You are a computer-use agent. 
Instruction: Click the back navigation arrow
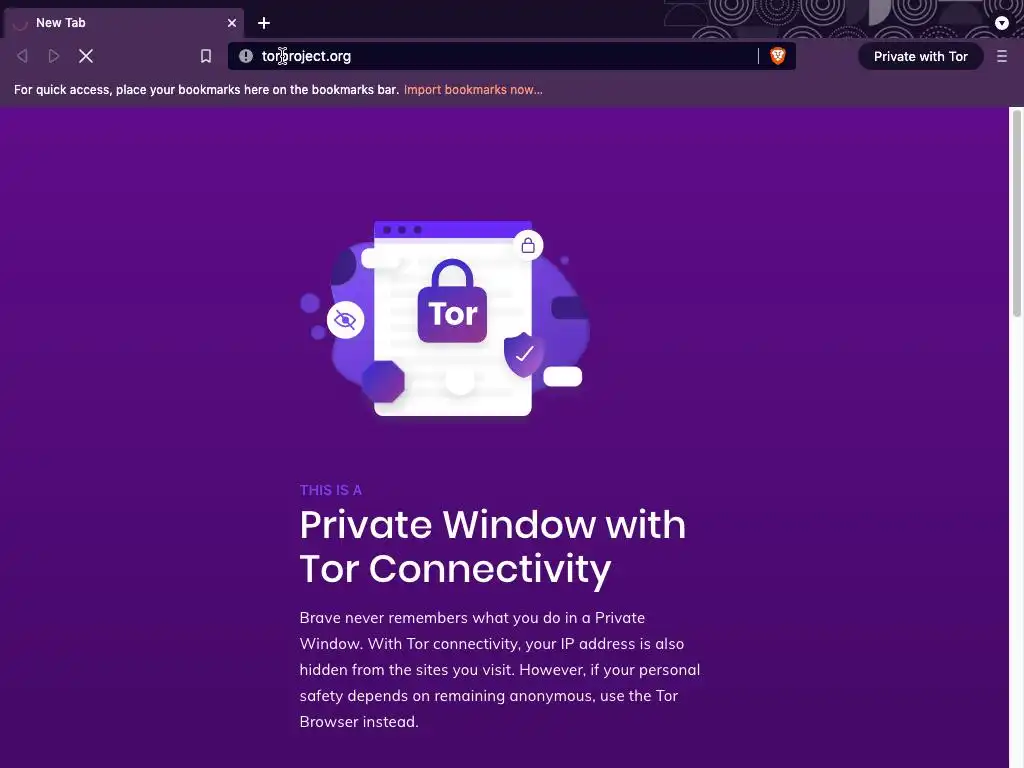pyautogui.click(x=22, y=56)
